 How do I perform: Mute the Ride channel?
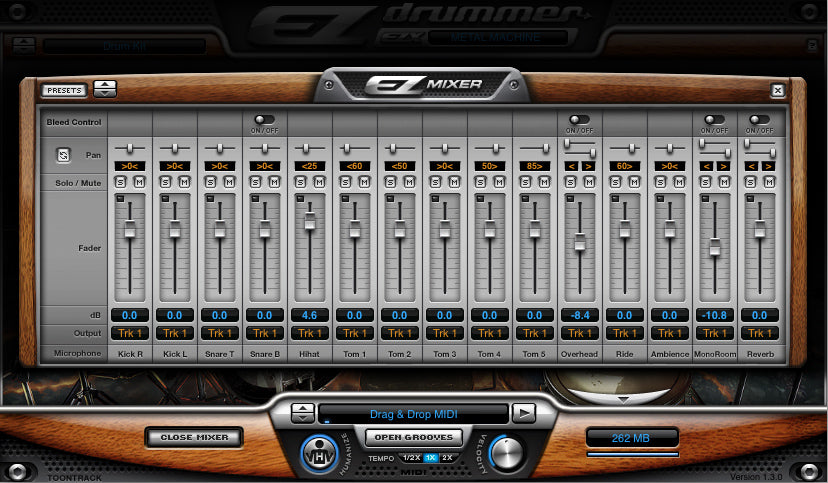(x=635, y=181)
